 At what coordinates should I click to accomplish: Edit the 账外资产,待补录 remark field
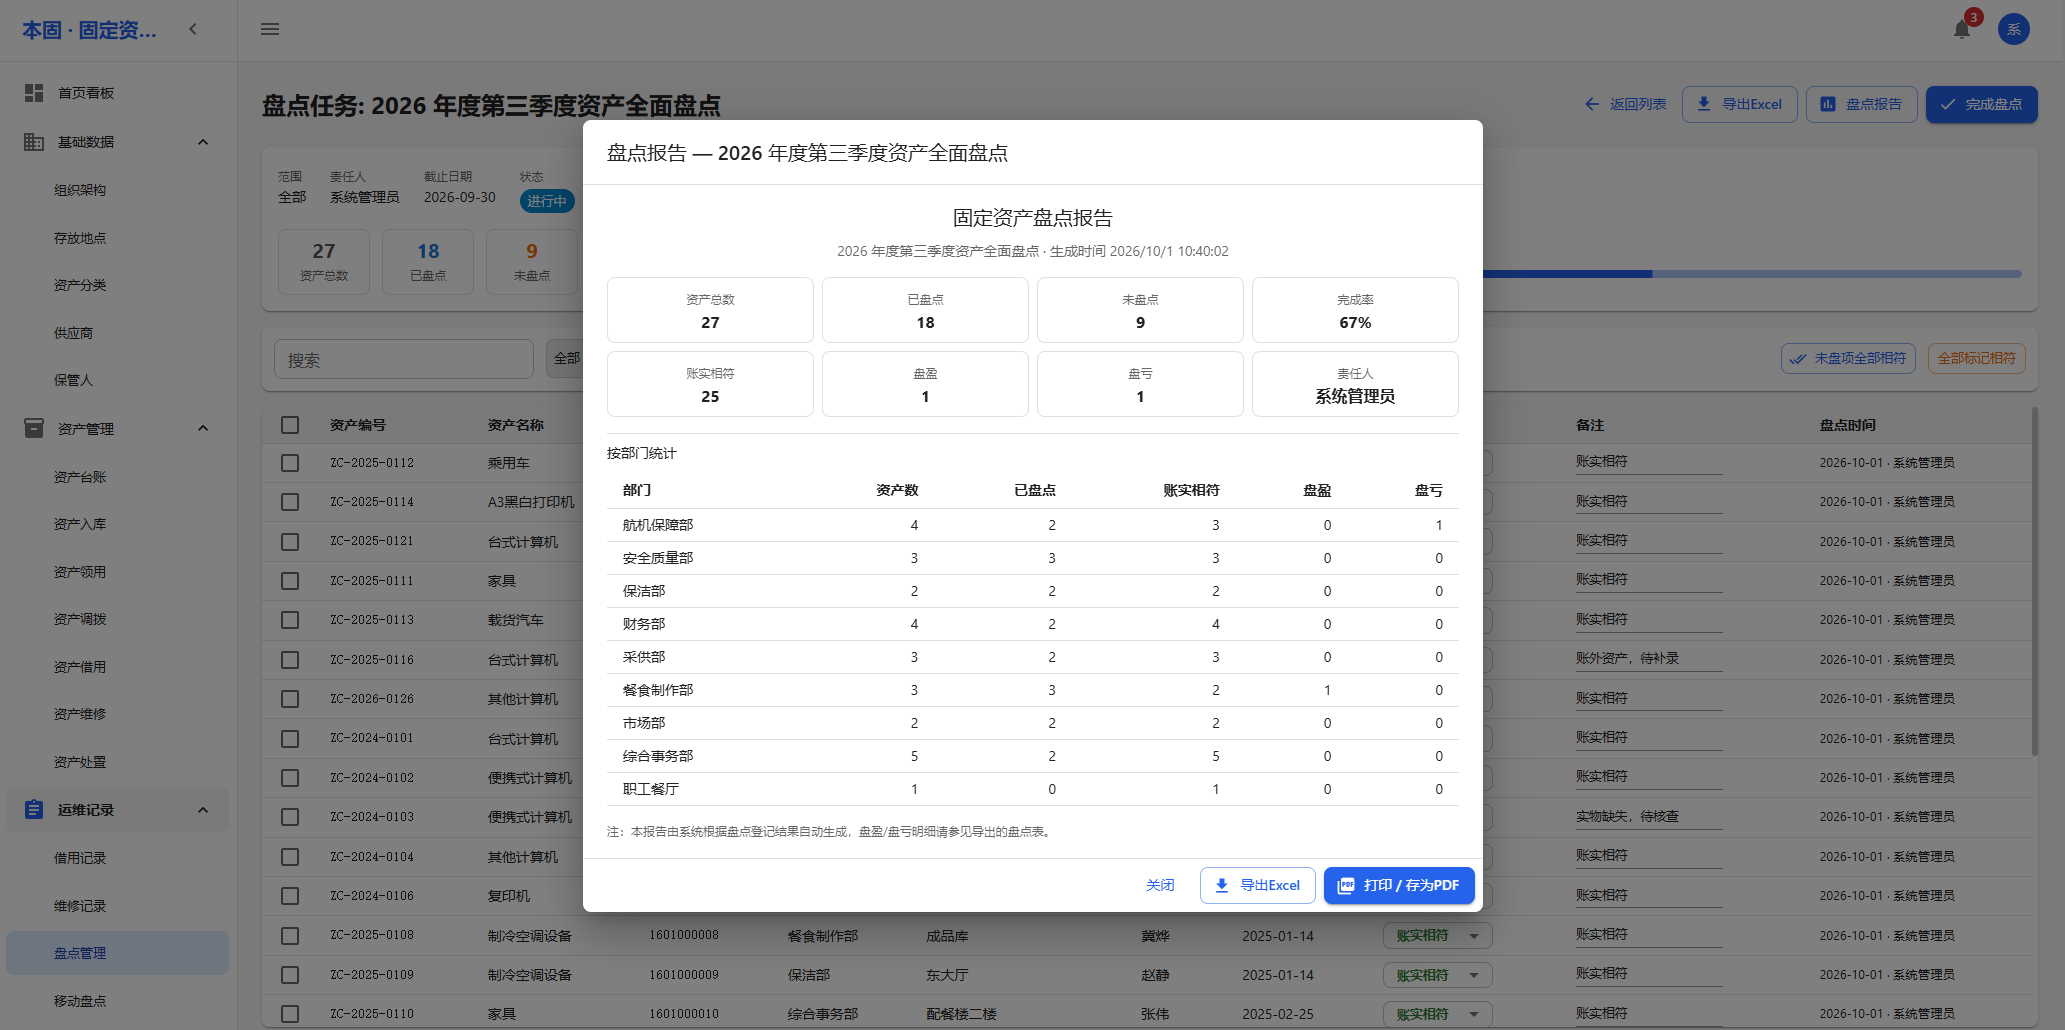tap(1648, 658)
